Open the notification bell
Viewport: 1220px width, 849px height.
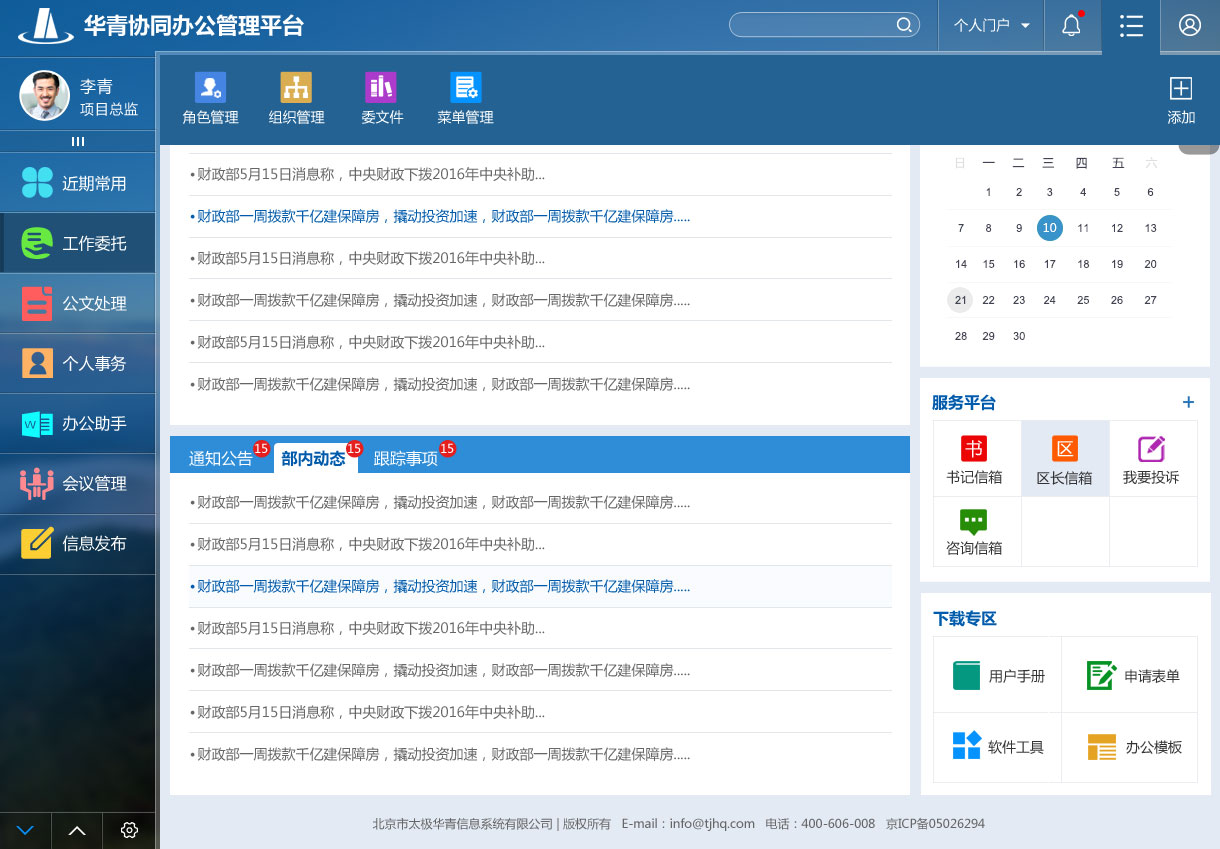(1072, 25)
